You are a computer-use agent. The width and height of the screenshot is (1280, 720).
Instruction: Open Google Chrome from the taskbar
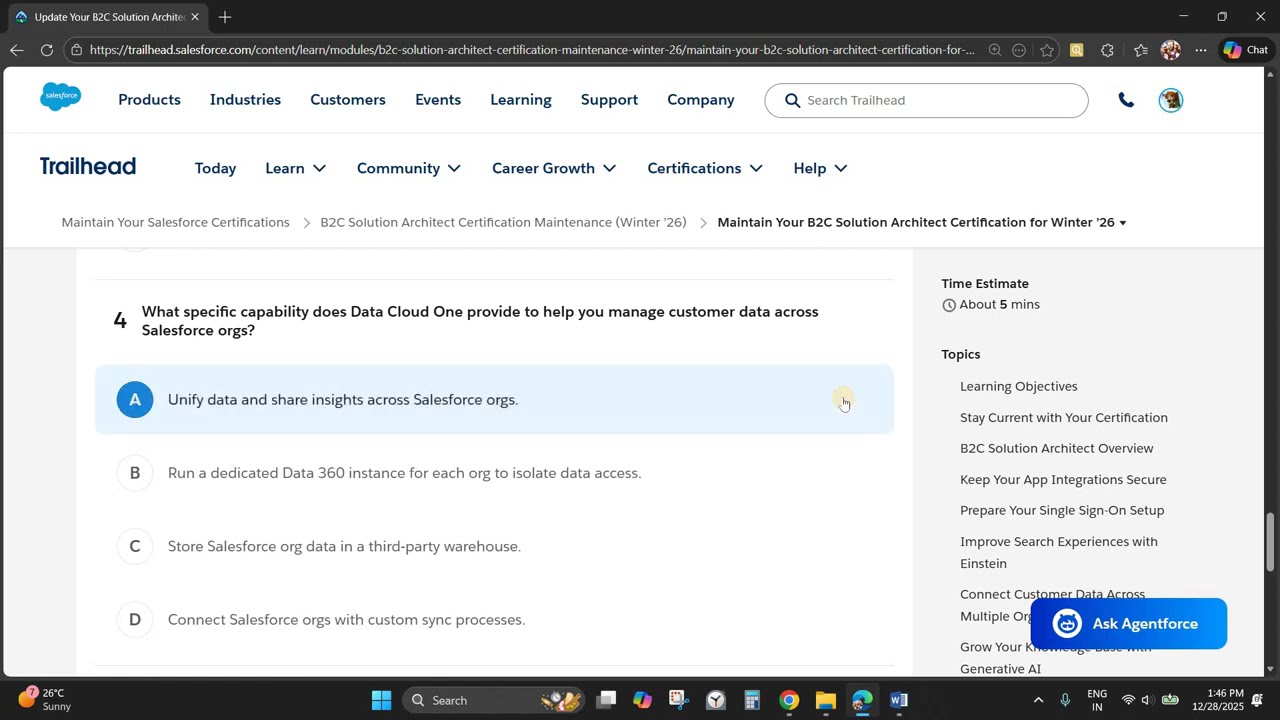pyautogui.click(x=789, y=700)
